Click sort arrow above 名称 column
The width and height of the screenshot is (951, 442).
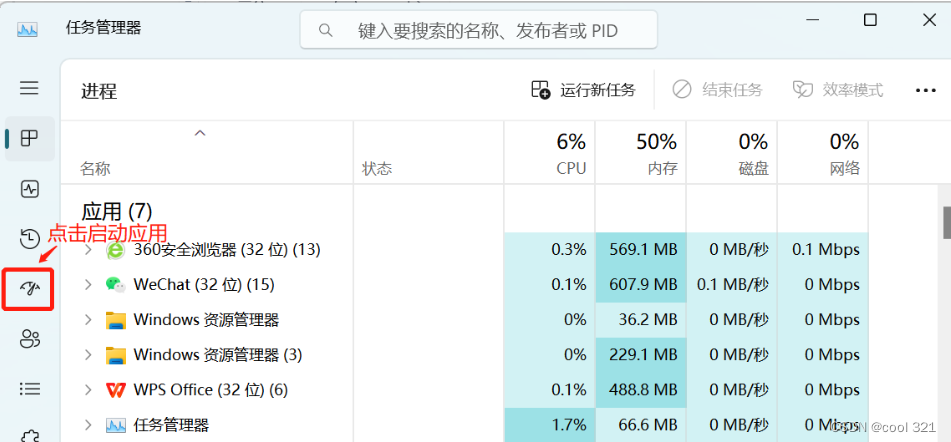coord(200,133)
